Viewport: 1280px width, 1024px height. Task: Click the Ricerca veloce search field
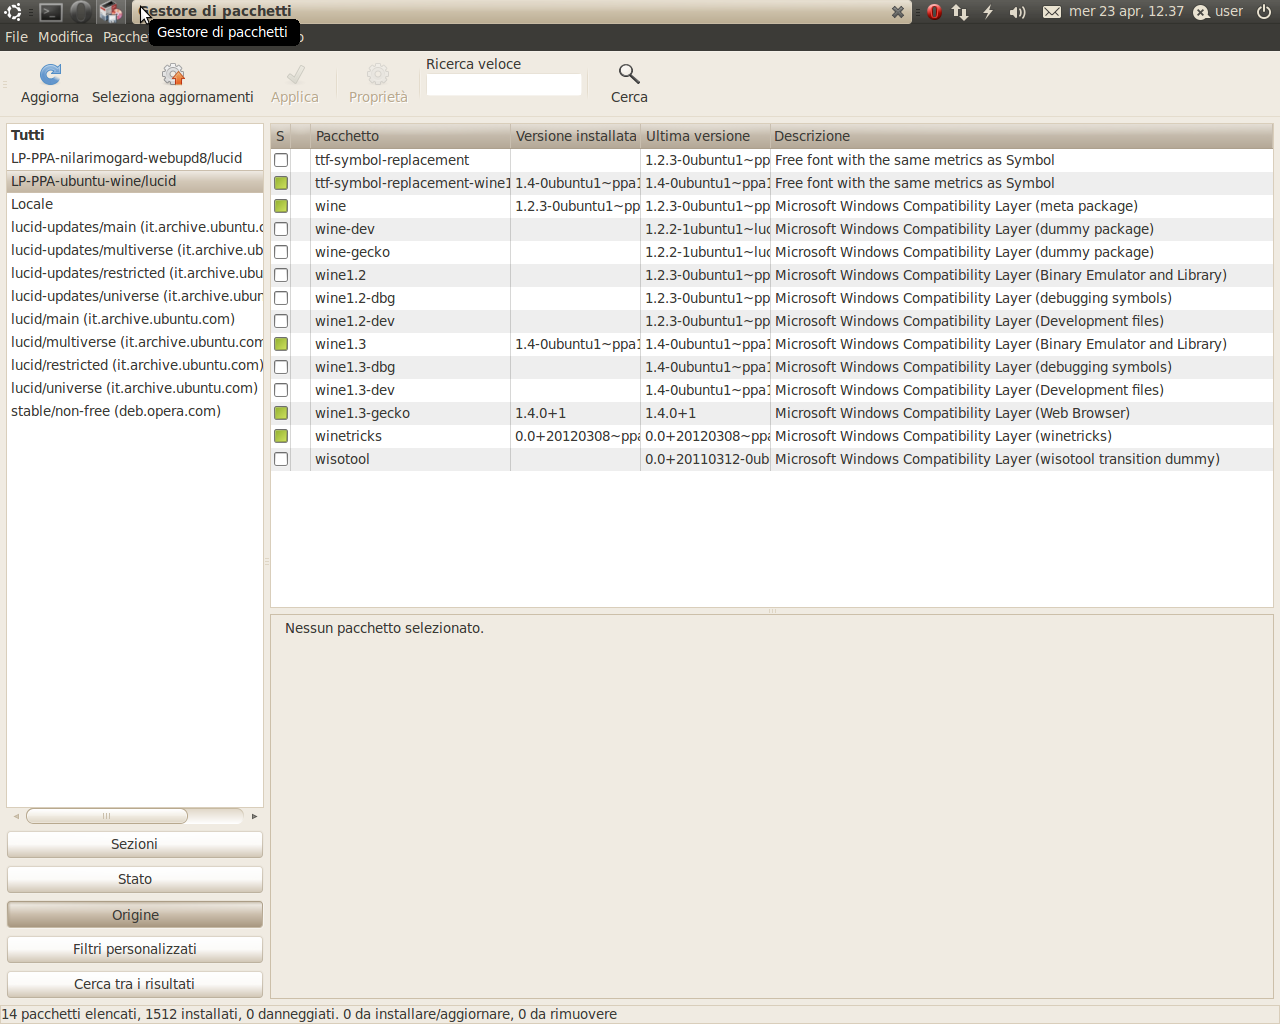click(504, 85)
